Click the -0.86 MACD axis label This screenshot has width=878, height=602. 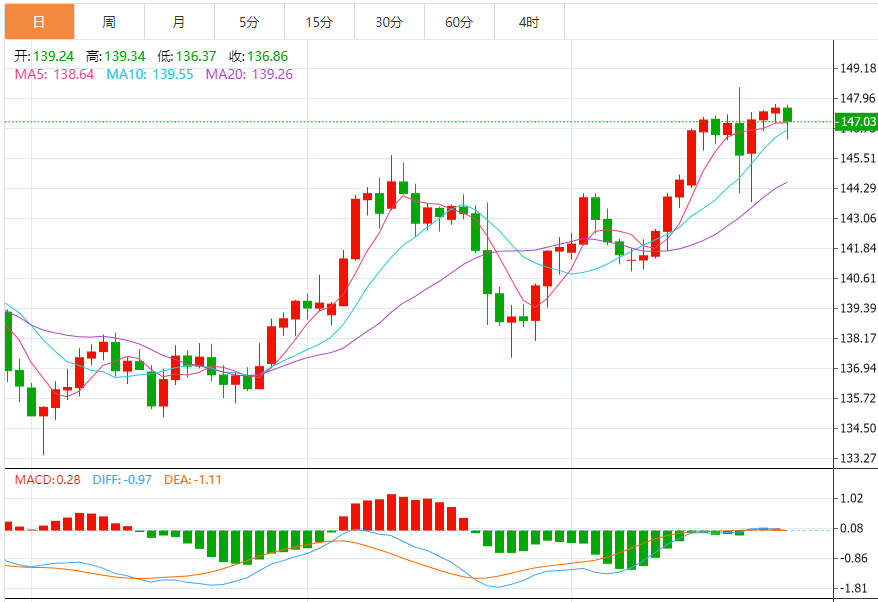(x=854, y=558)
